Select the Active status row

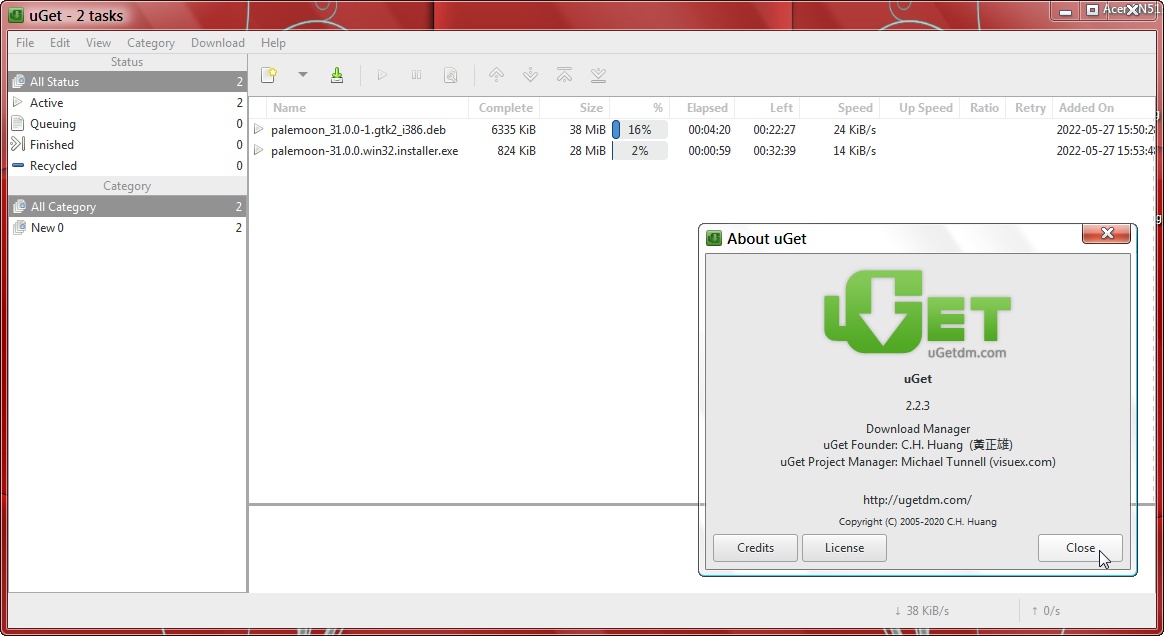click(x=127, y=102)
